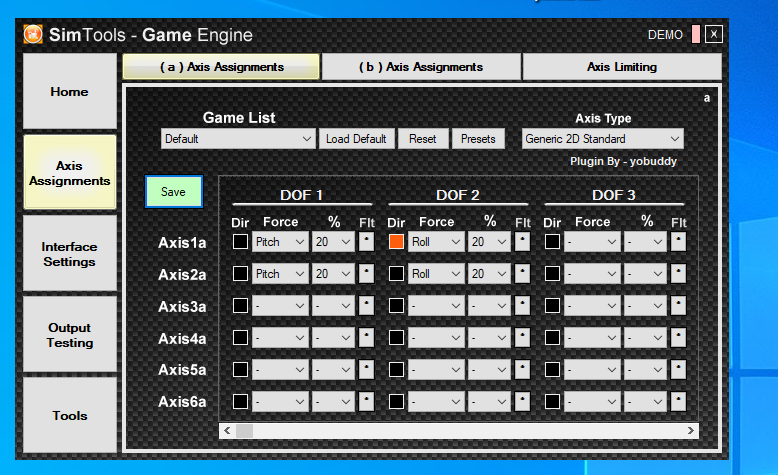Open Tools in the sidebar

69,415
